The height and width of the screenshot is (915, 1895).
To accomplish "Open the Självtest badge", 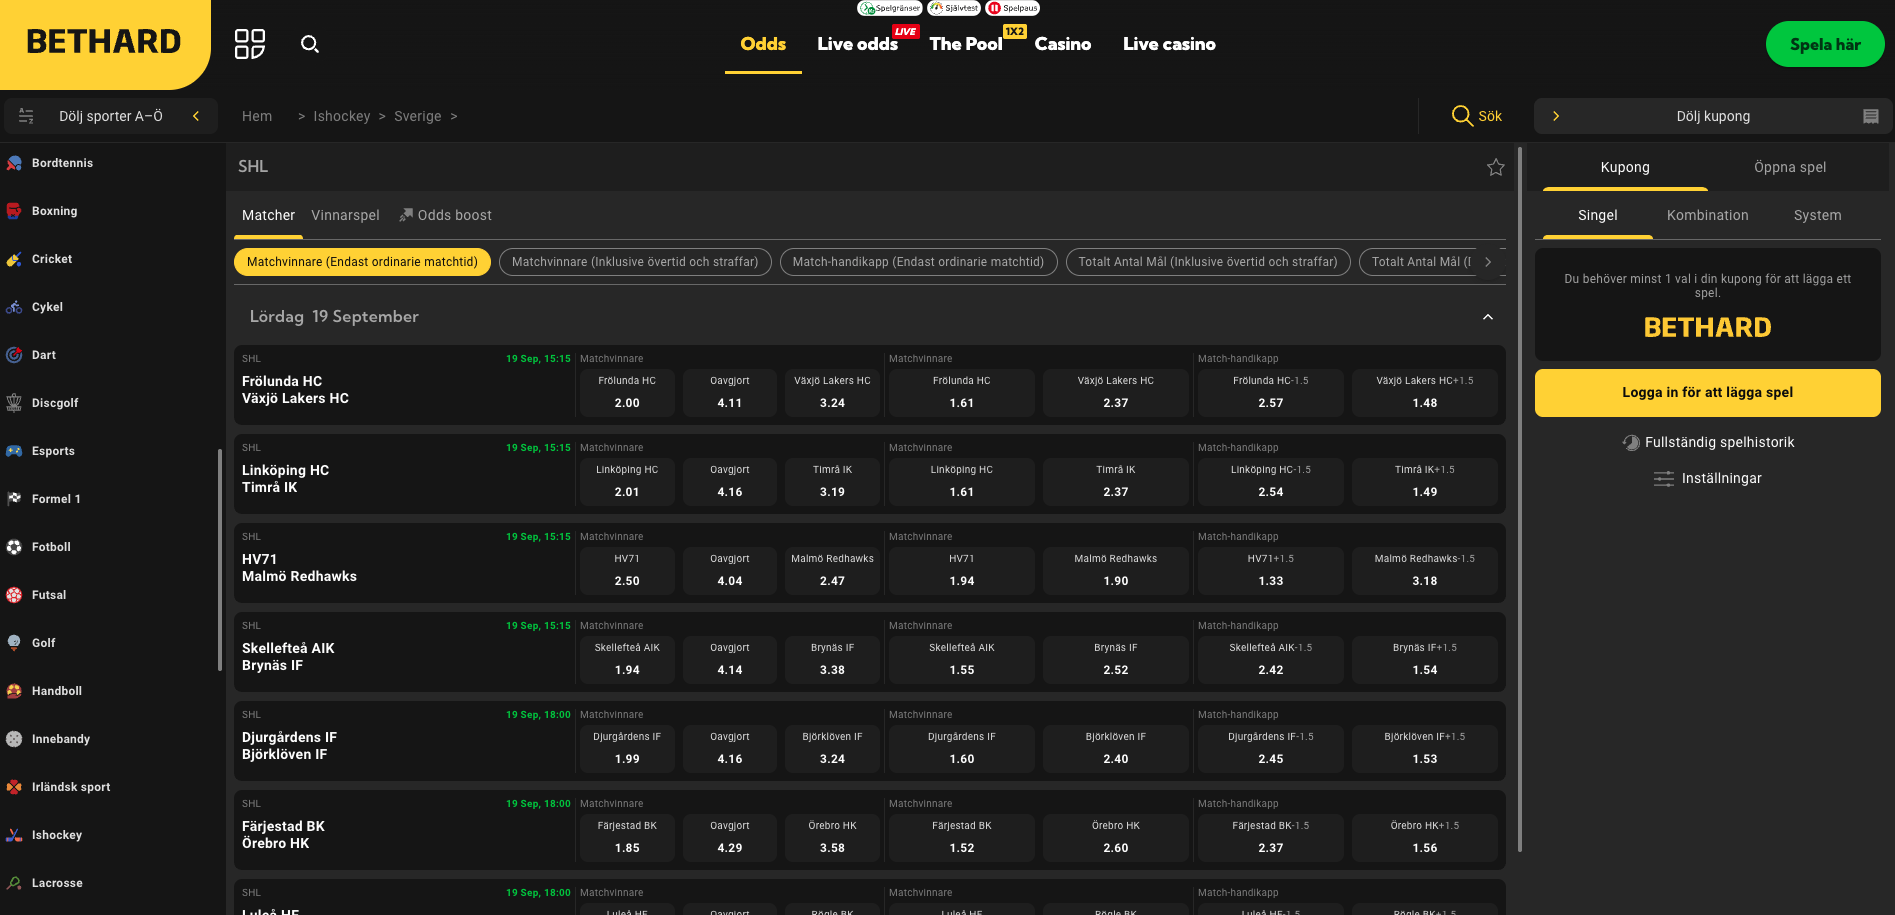I will (x=954, y=8).
